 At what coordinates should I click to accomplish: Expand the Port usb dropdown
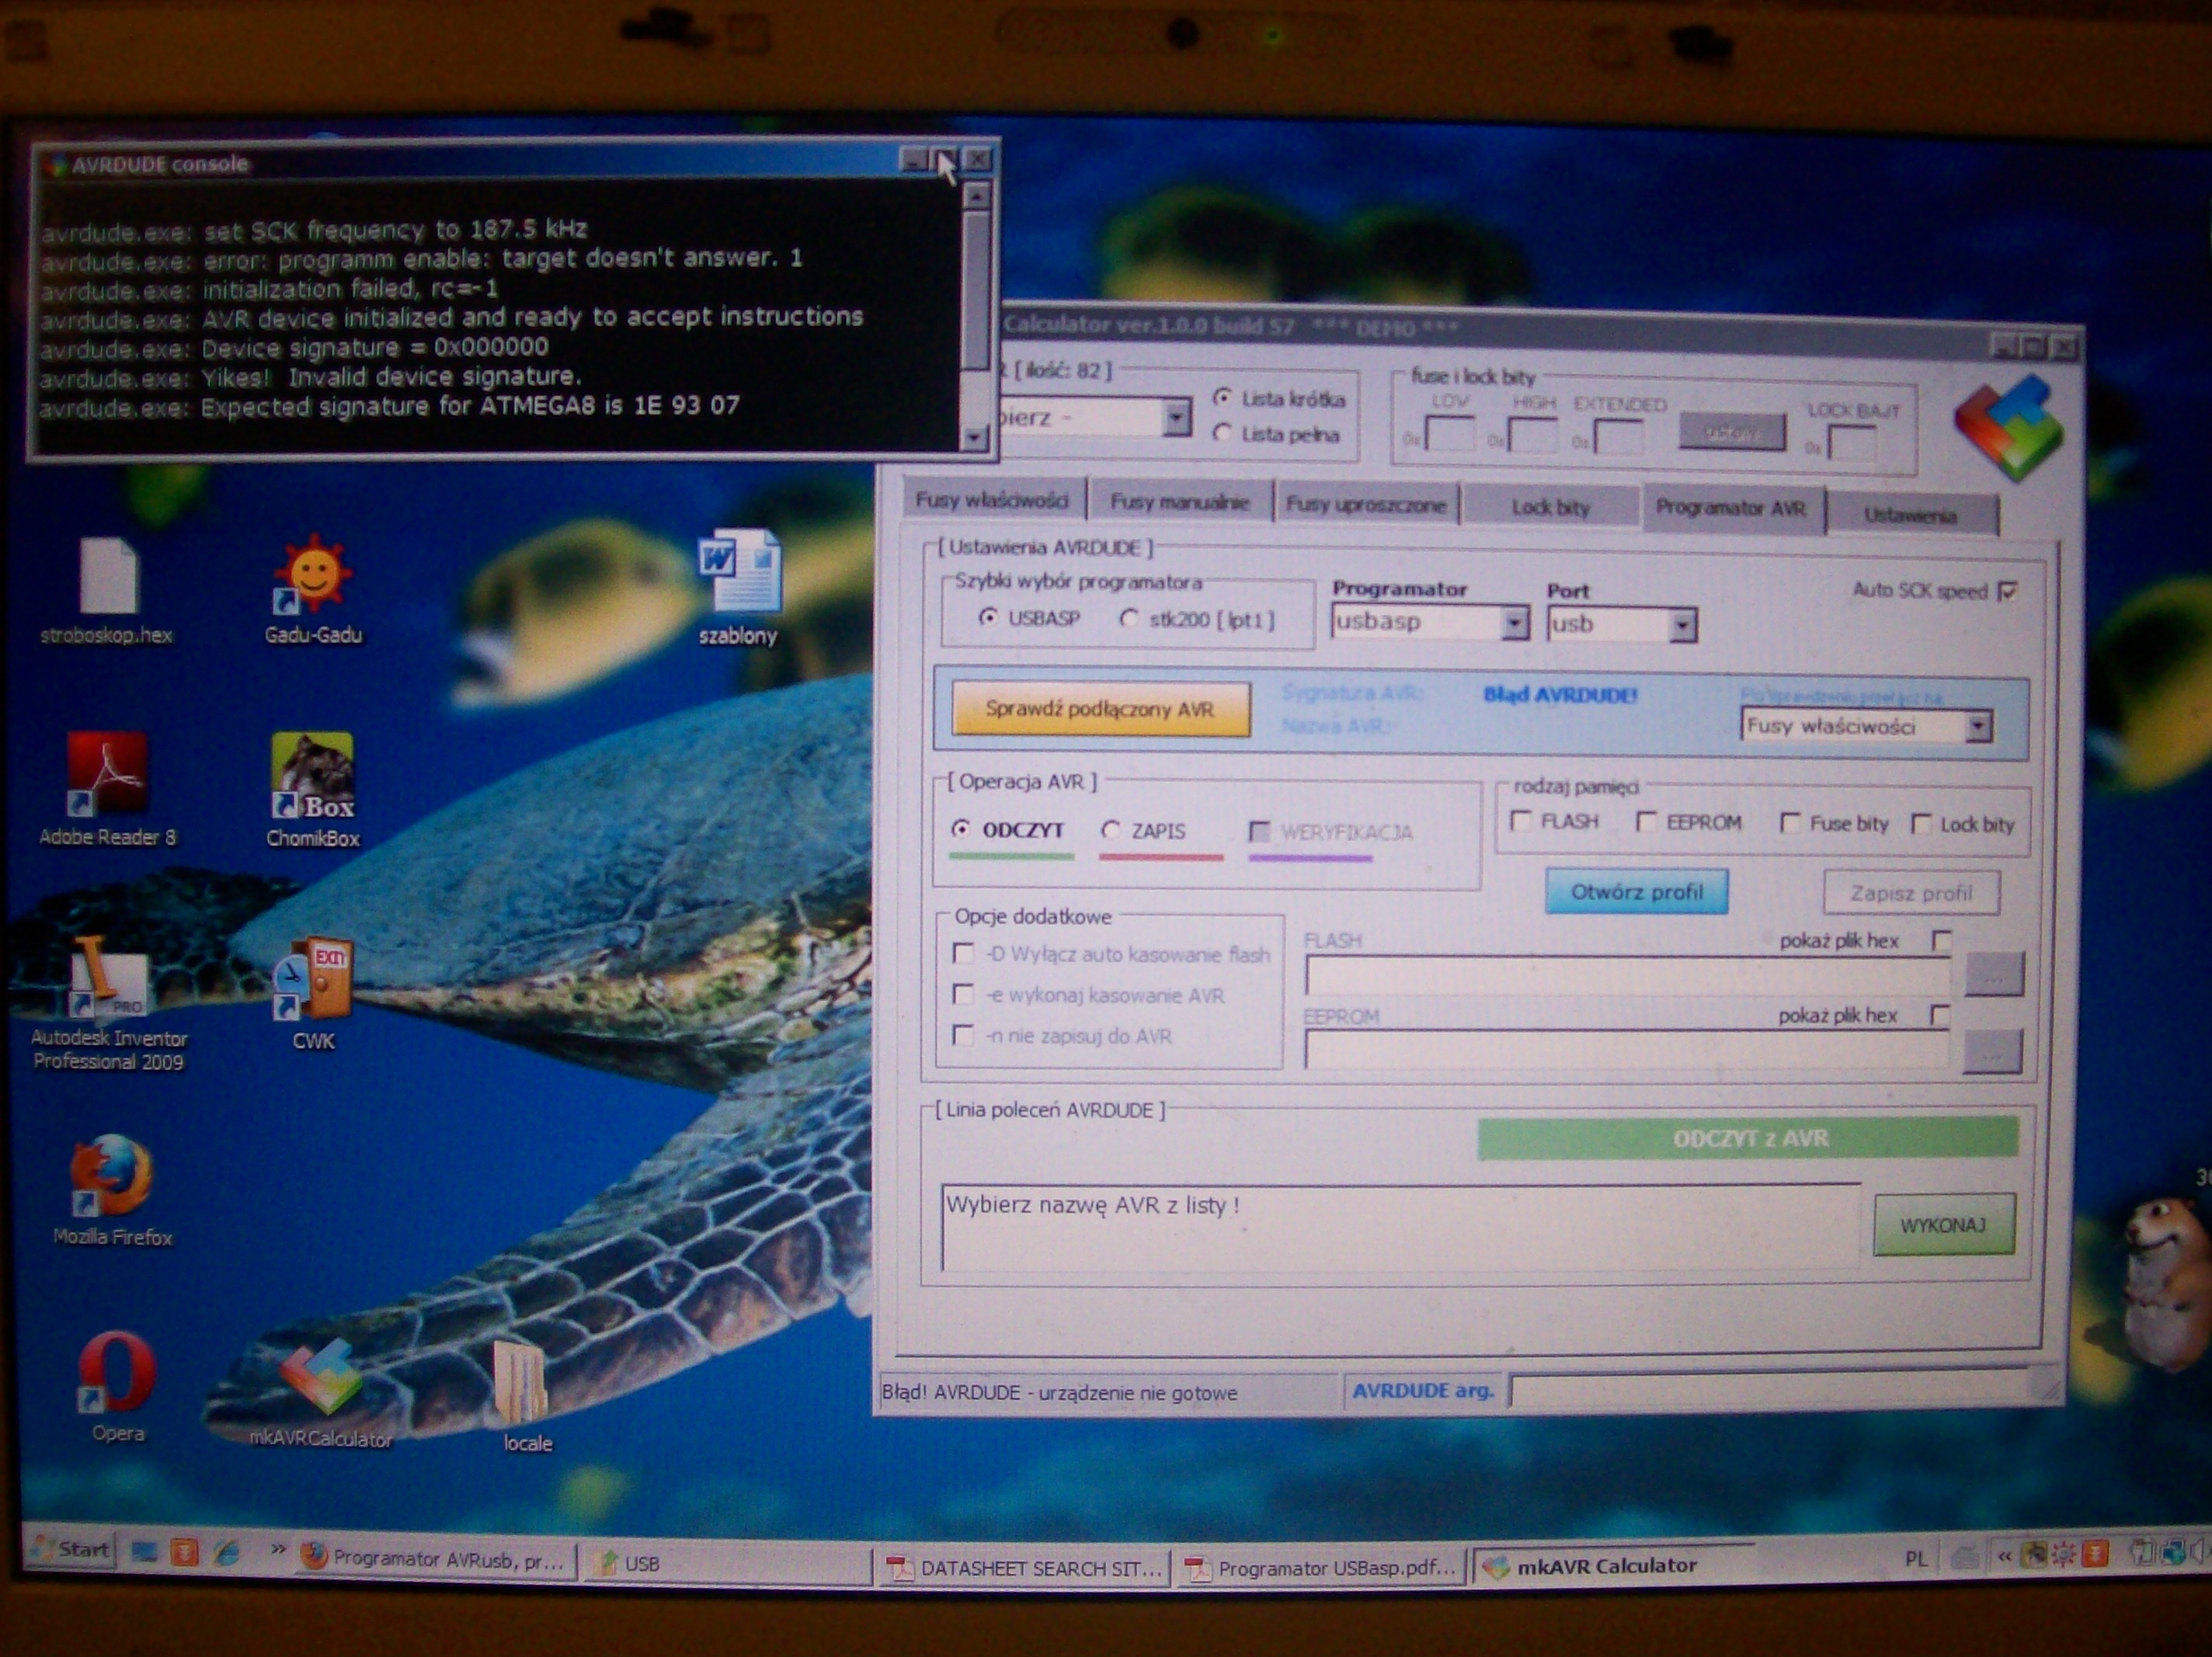click(1682, 626)
